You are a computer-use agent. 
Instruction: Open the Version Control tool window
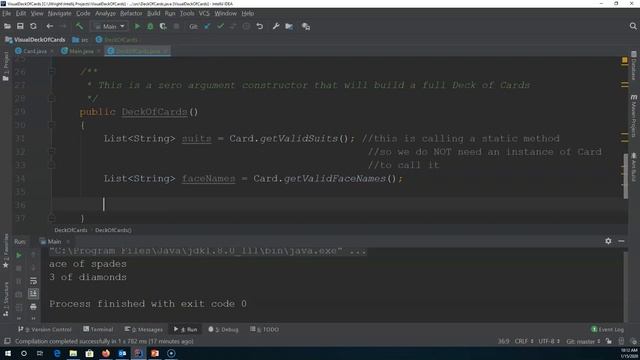point(44,329)
